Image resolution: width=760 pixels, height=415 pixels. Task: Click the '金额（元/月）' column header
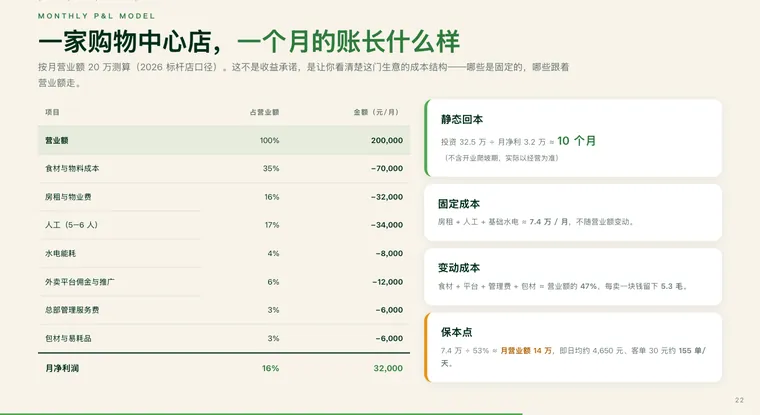(x=377, y=112)
